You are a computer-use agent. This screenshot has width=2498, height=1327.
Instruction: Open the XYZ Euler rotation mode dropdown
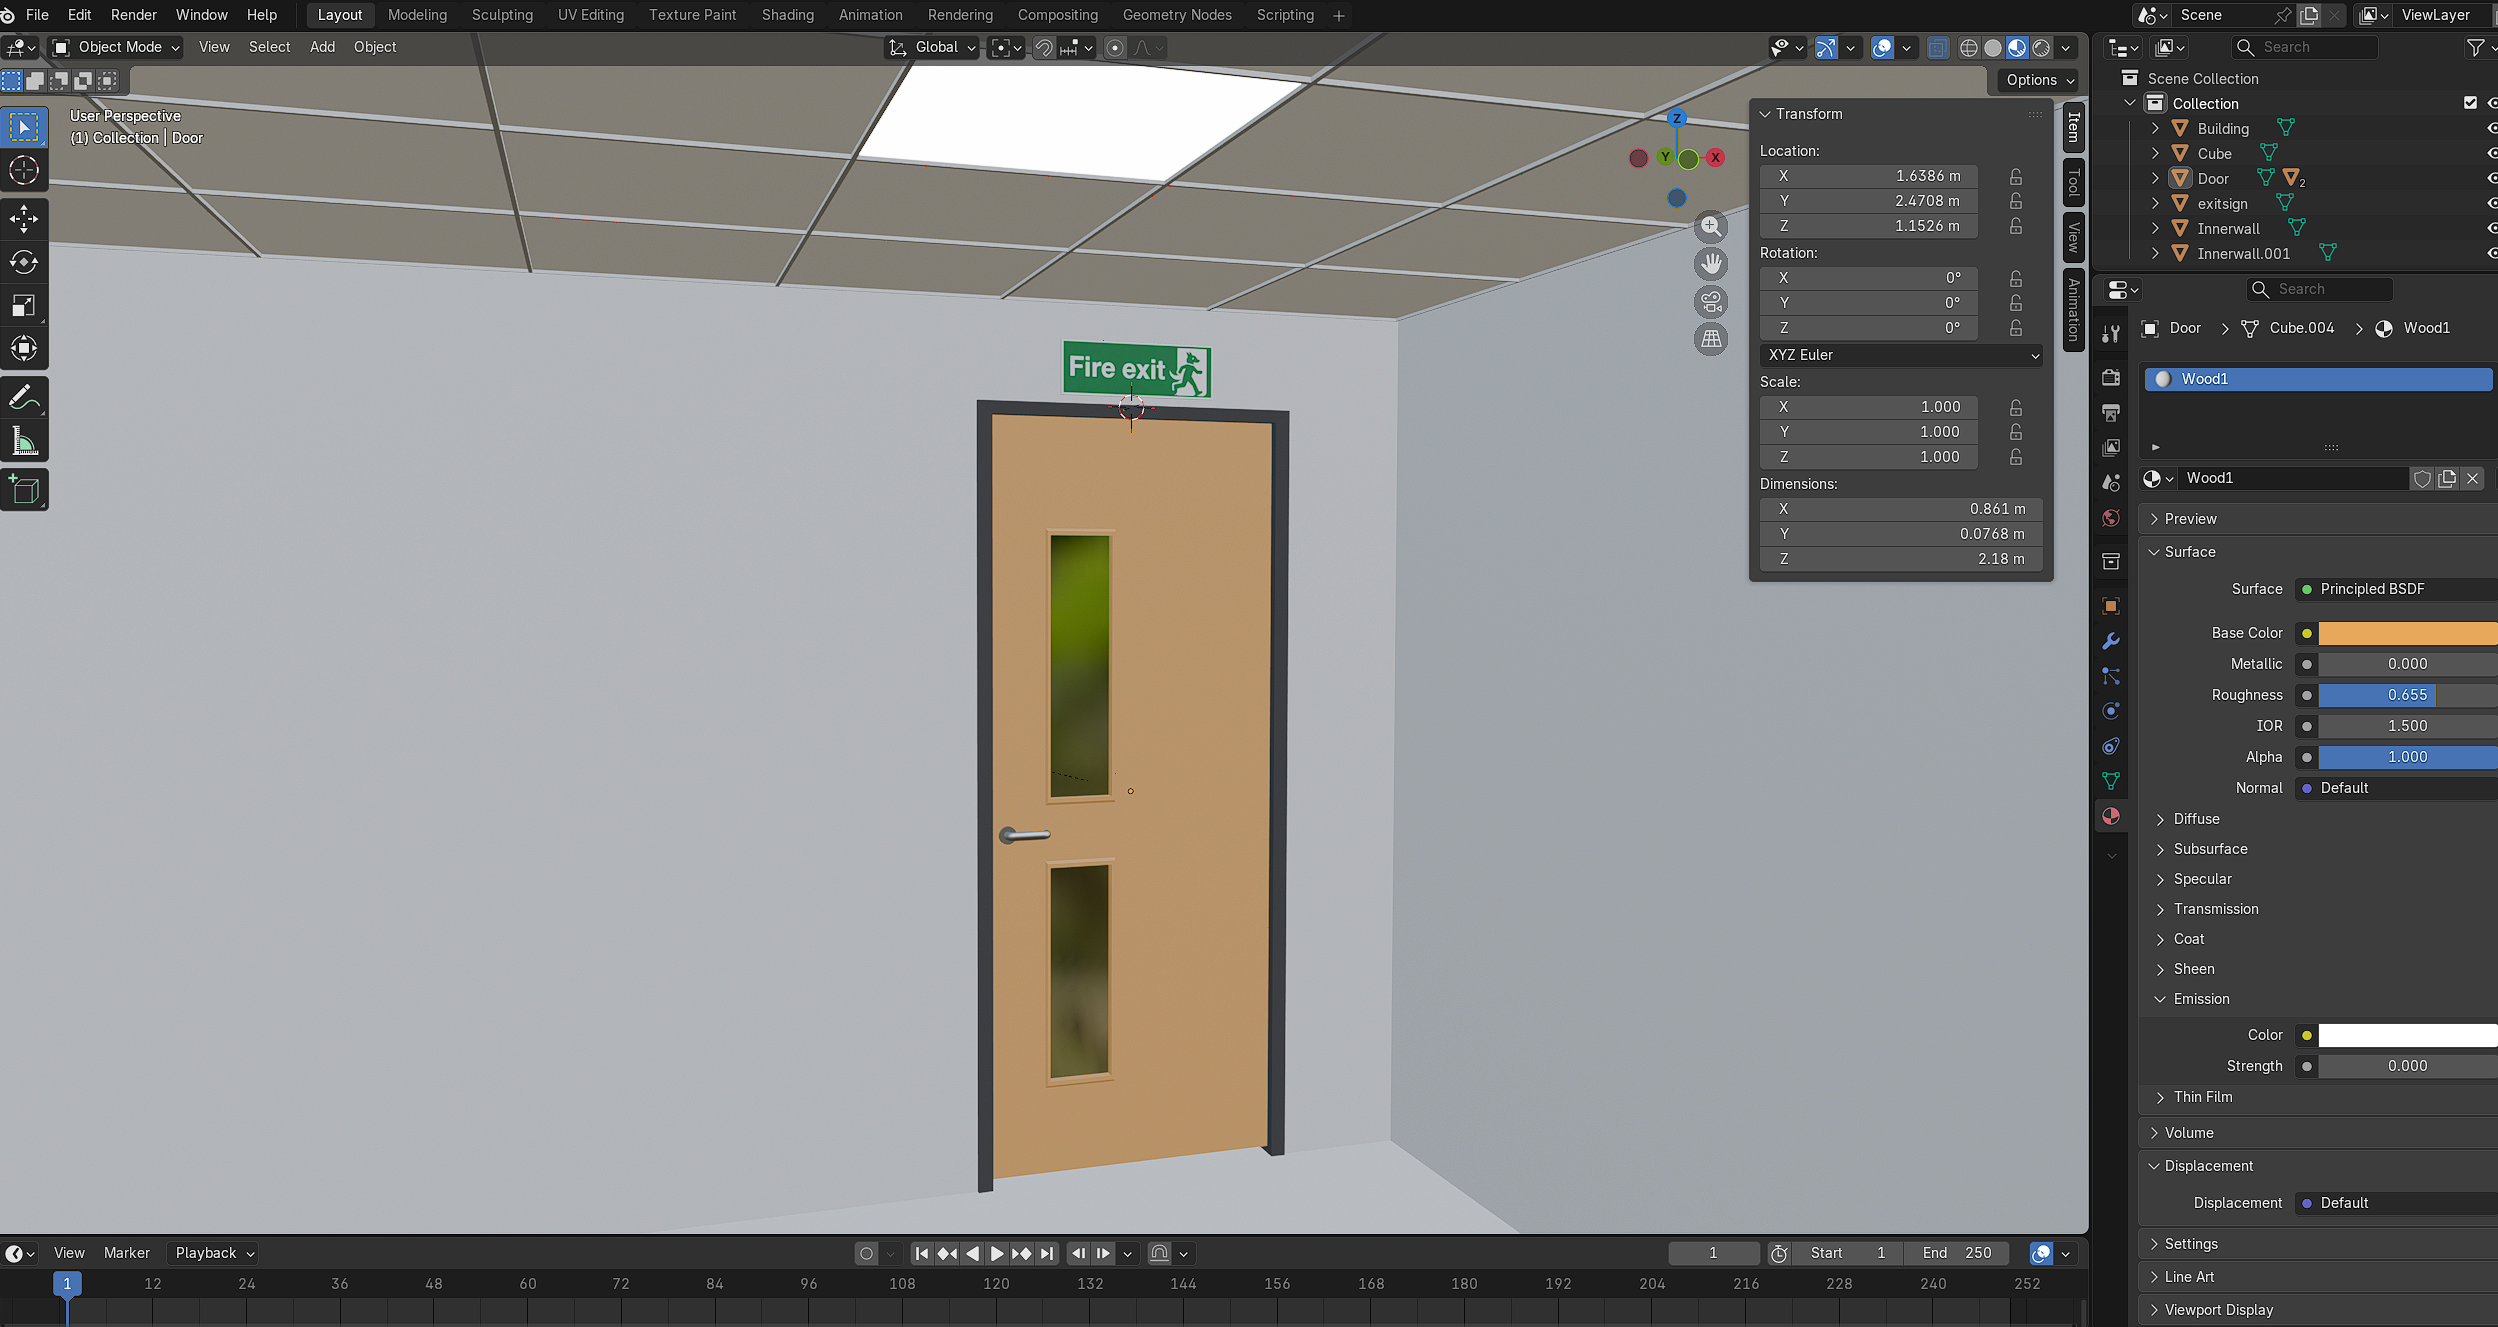1901,355
